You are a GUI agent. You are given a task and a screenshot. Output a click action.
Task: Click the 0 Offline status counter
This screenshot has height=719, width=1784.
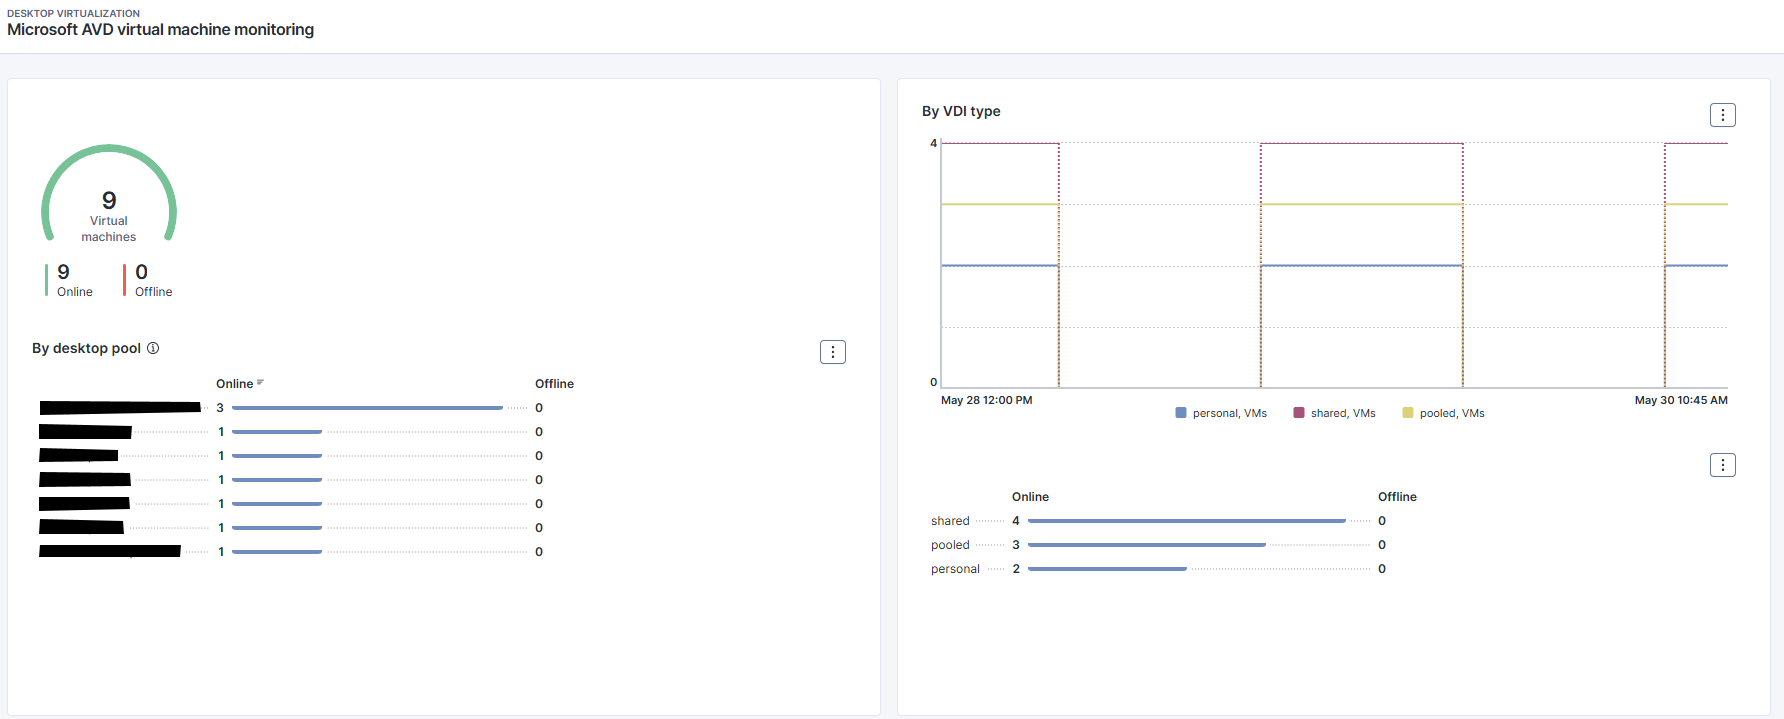click(152, 280)
